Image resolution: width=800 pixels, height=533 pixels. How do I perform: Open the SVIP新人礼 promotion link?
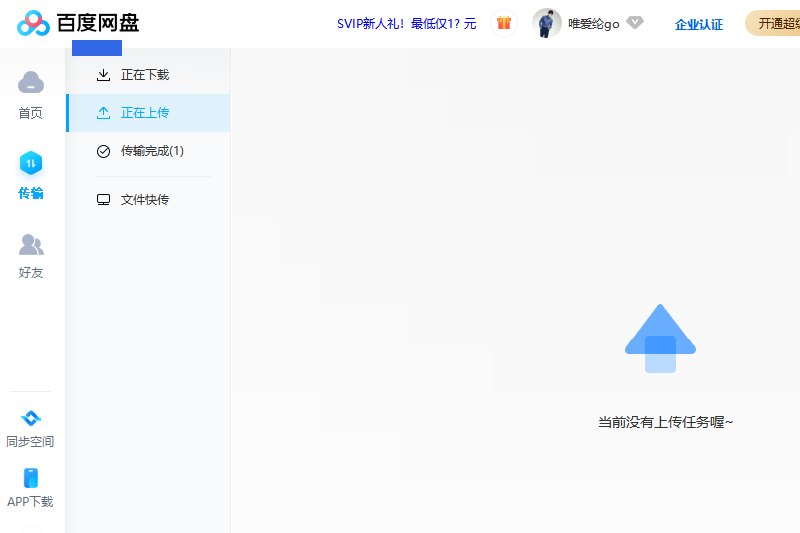406,24
